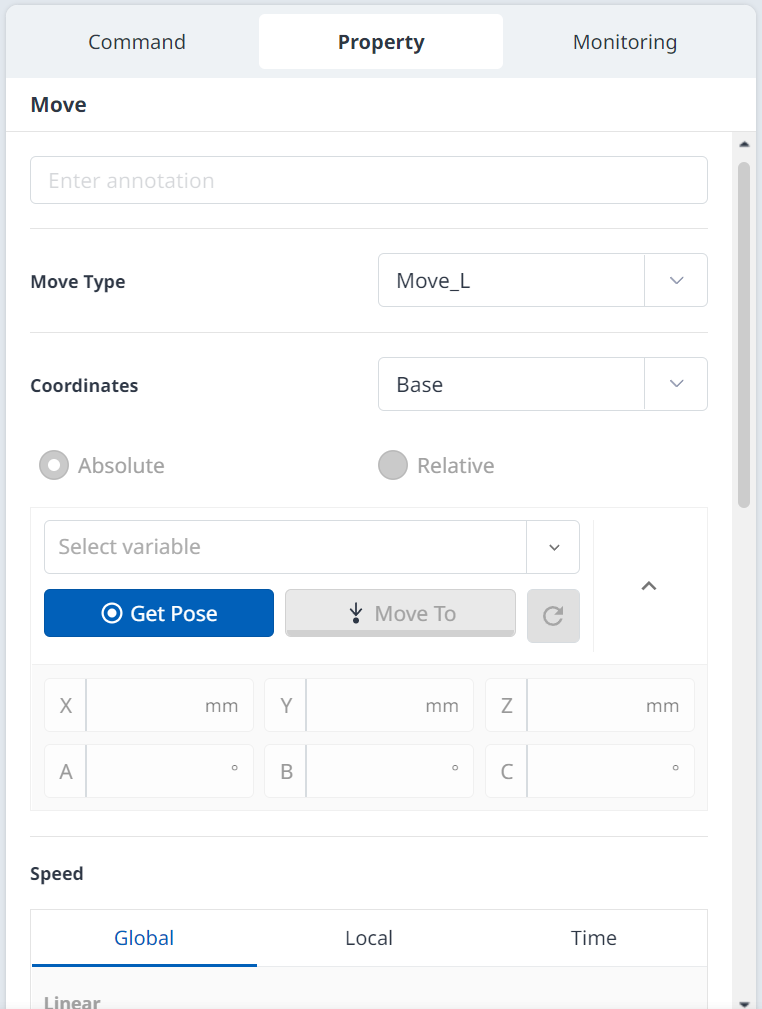Click the refresh pose icon button

[x=553, y=616]
